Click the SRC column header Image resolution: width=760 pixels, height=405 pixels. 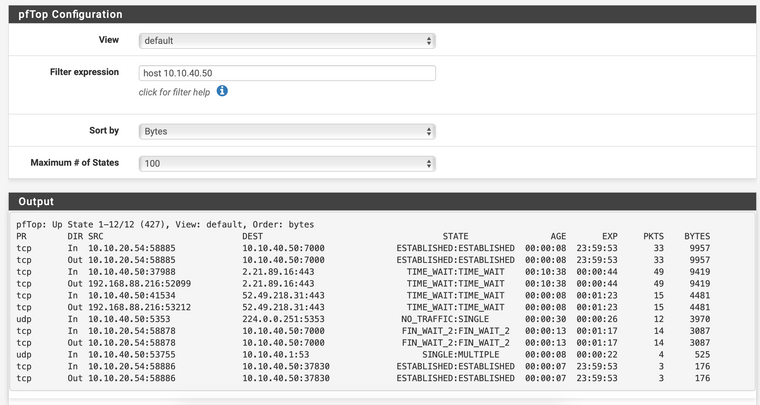96,236
